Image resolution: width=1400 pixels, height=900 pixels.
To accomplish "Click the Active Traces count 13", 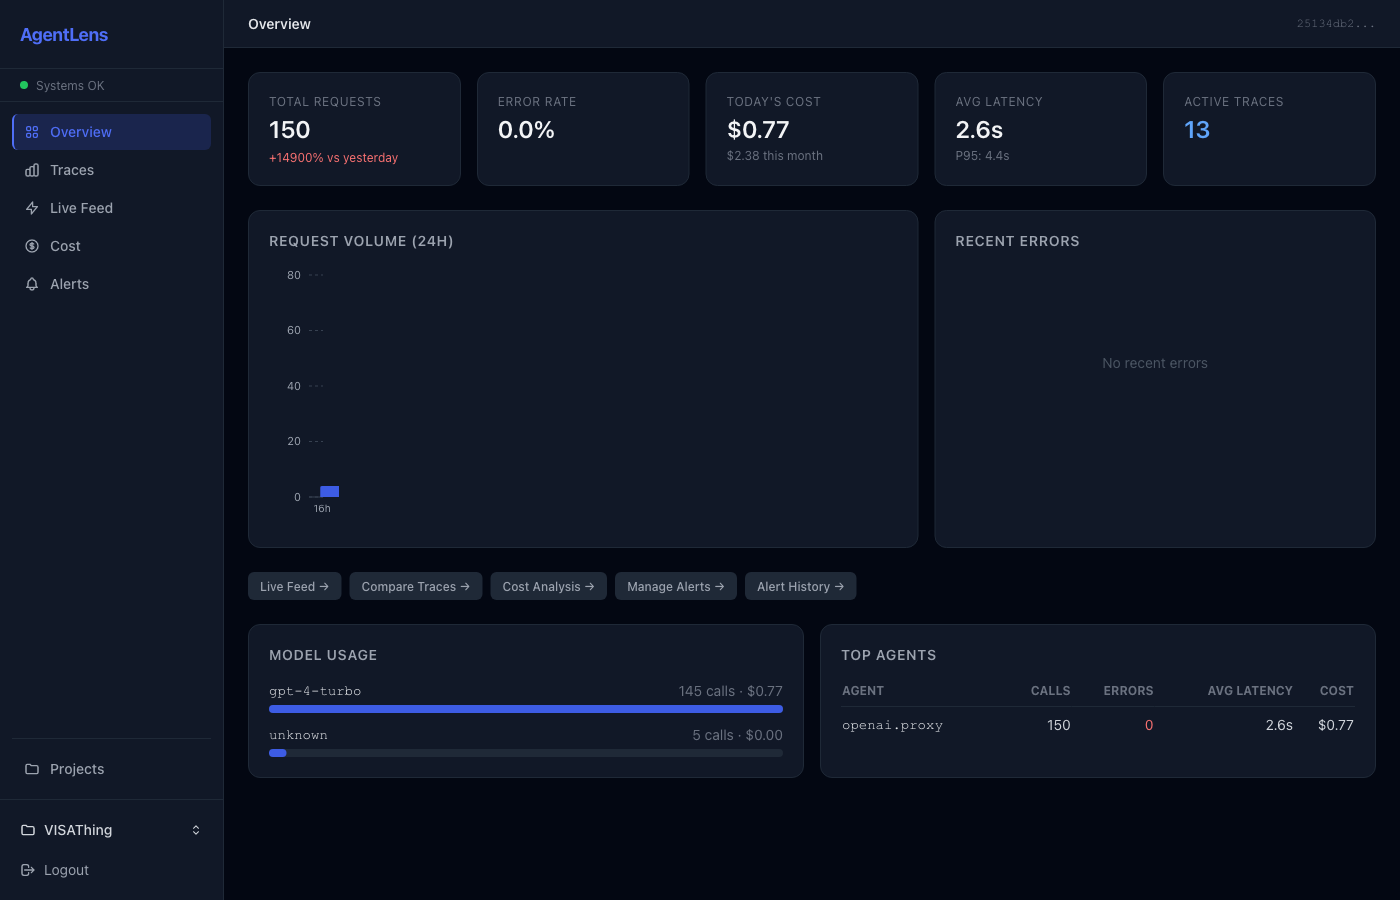I will click(1197, 130).
